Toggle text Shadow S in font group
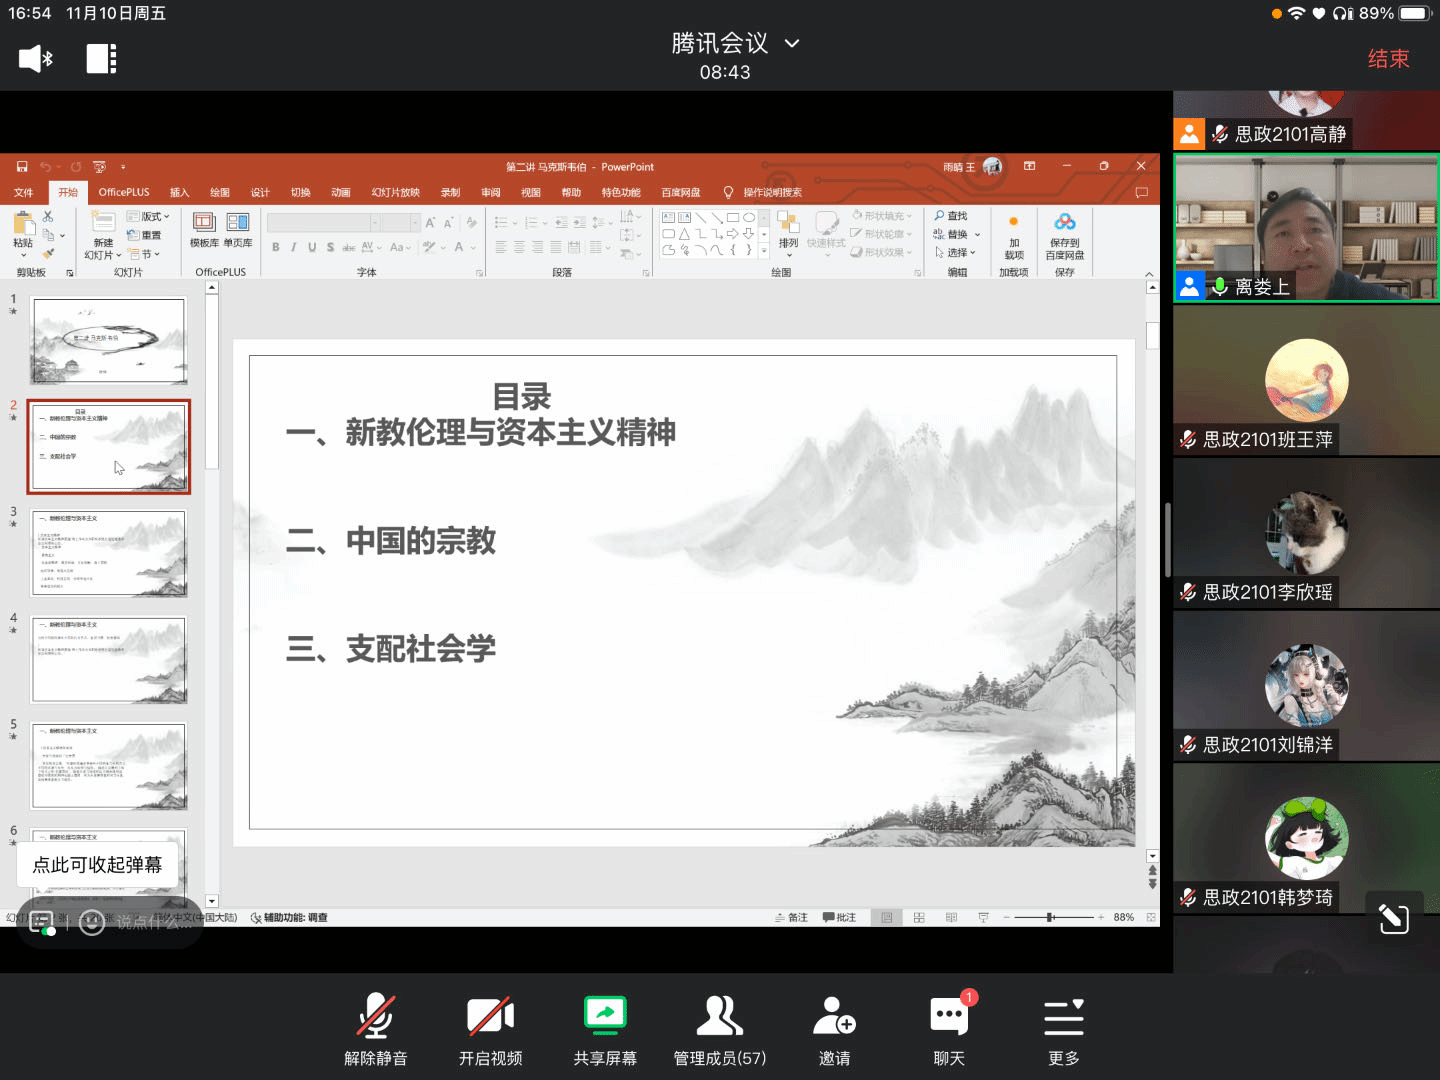The height and width of the screenshot is (1080, 1440). tap(330, 247)
